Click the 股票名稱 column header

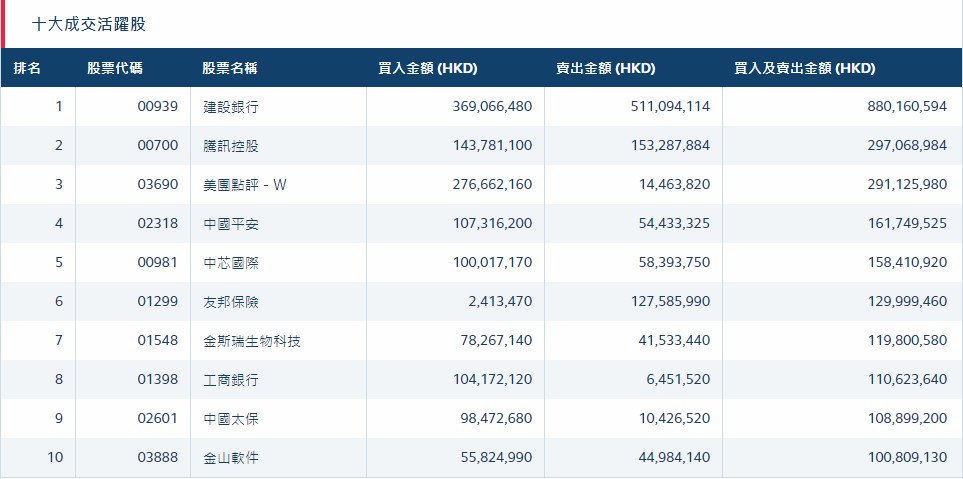(230, 68)
